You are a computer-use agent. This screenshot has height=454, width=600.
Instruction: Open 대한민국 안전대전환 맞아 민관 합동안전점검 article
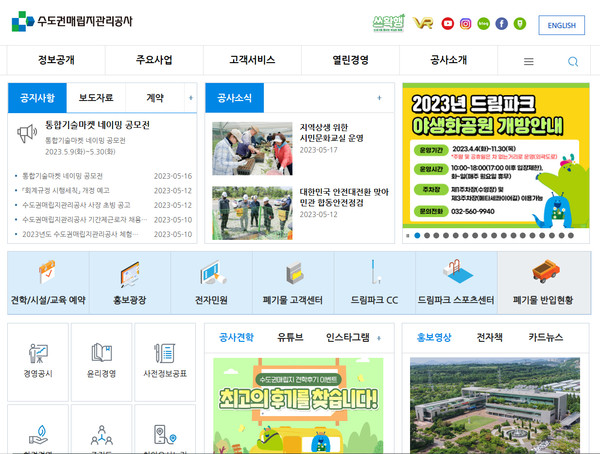point(344,197)
